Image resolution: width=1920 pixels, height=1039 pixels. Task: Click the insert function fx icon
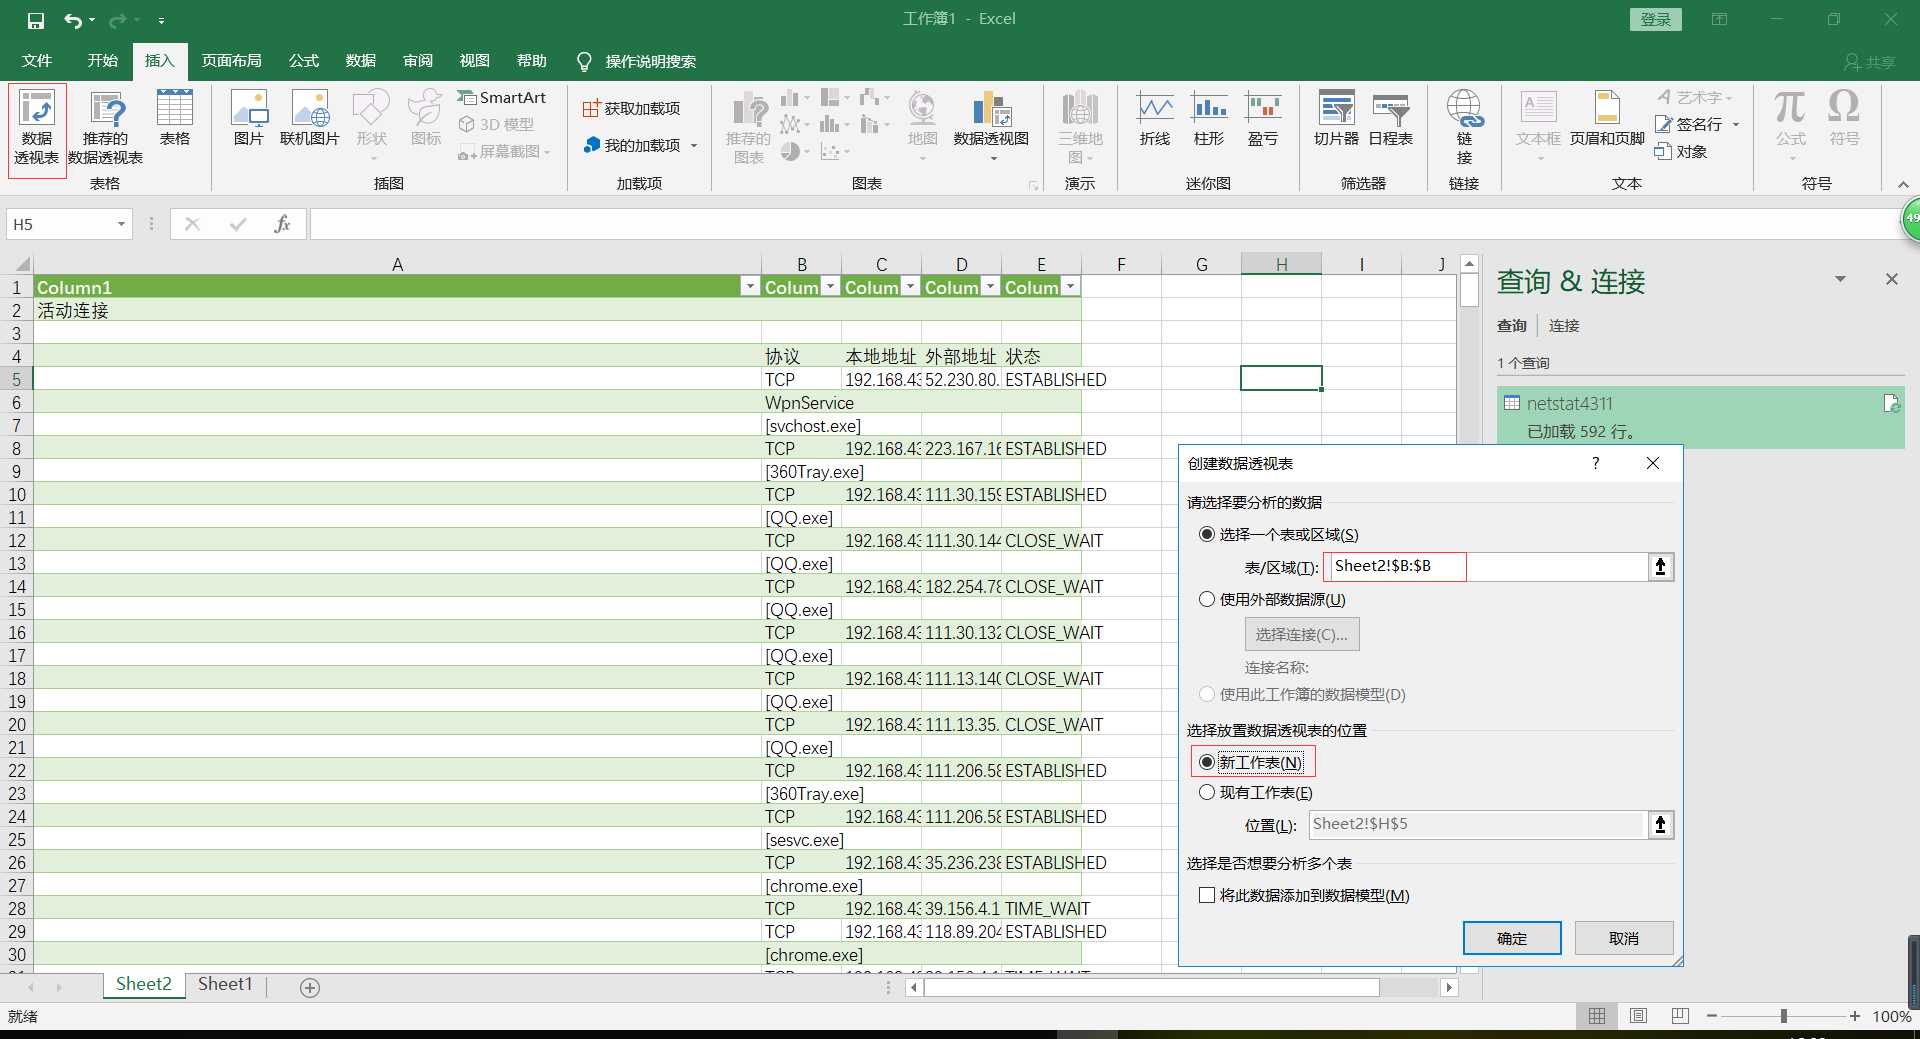pos(282,224)
